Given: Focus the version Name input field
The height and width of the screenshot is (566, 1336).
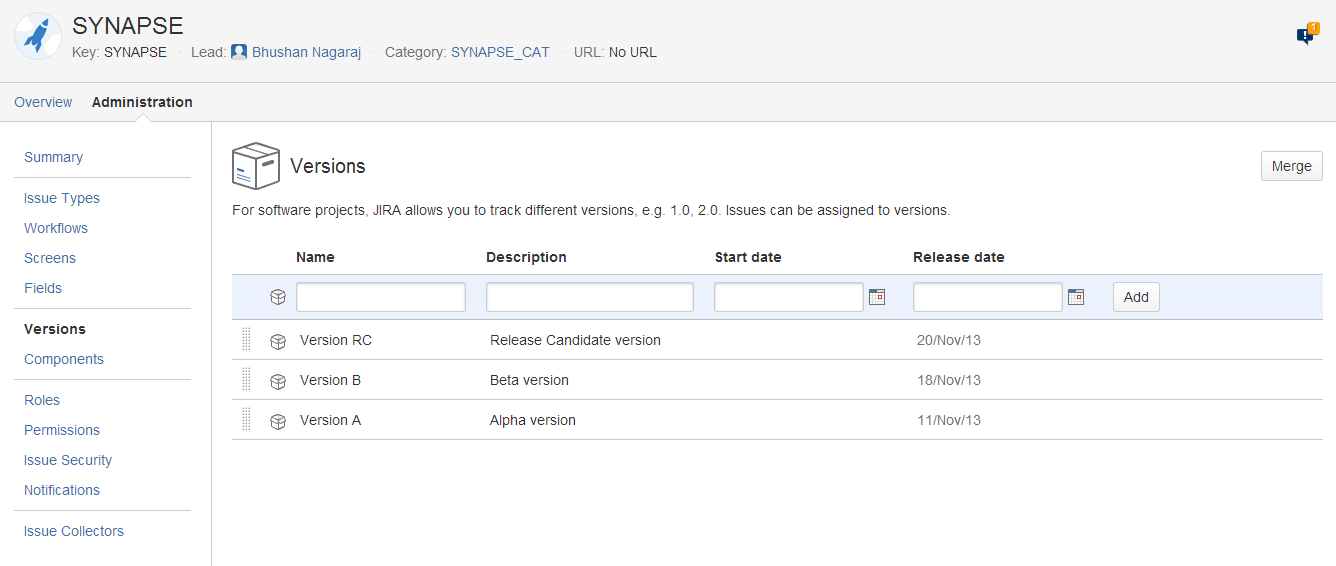Looking at the screenshot, I should [381, 297].
